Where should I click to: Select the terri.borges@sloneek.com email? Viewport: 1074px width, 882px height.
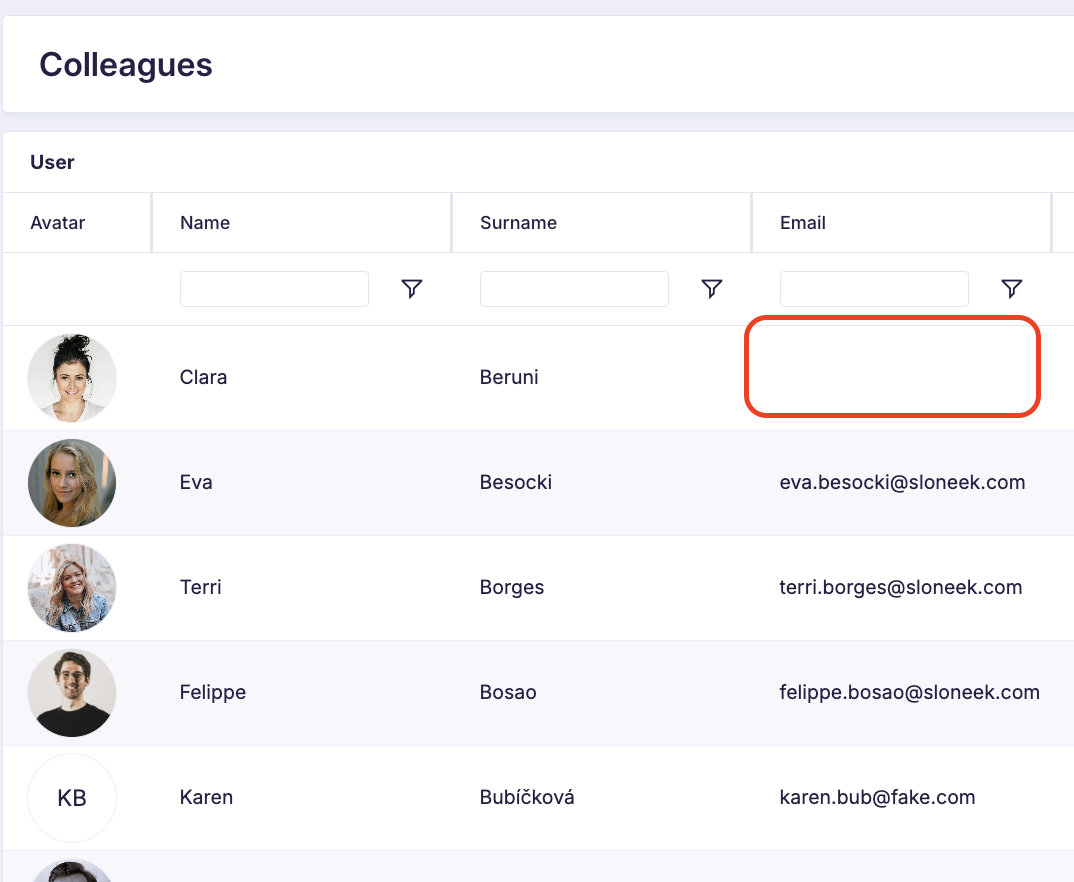point(901,588)
